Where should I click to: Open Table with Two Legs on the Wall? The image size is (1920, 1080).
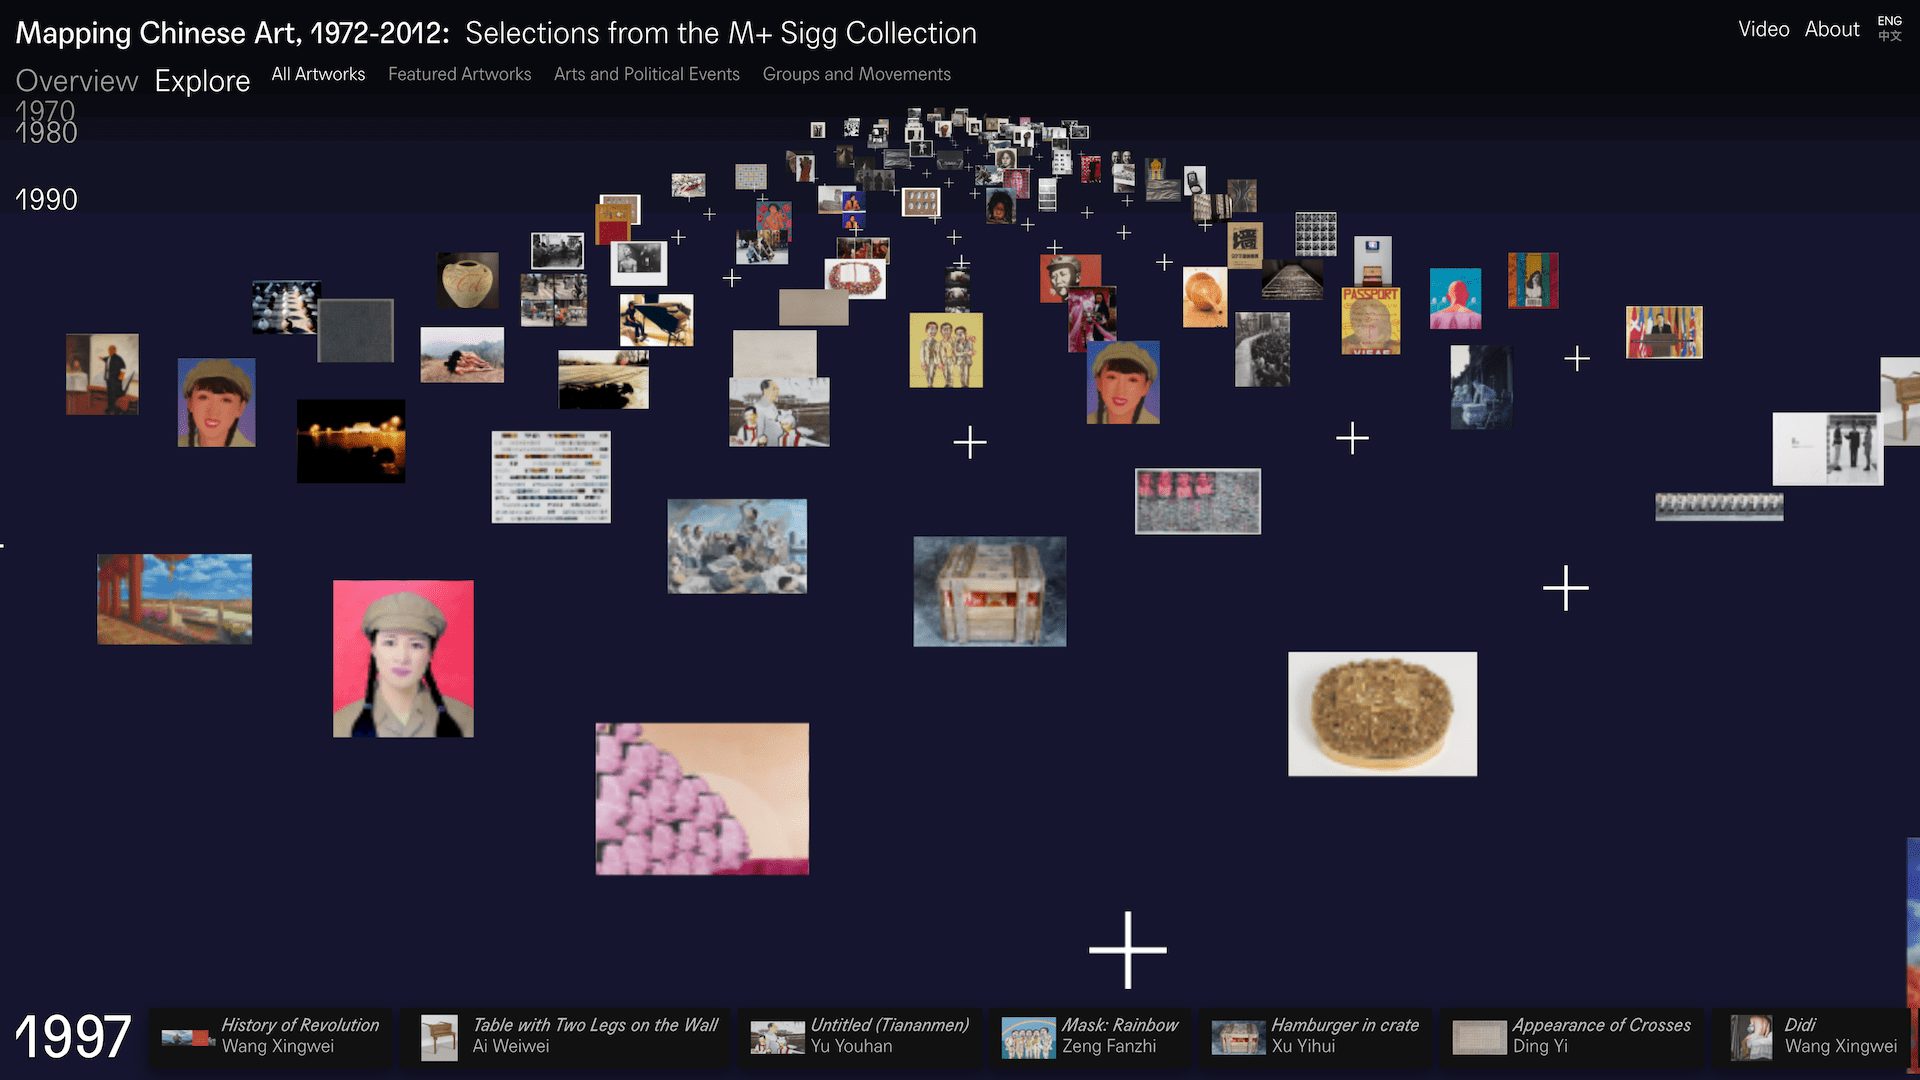[566, 1036]
